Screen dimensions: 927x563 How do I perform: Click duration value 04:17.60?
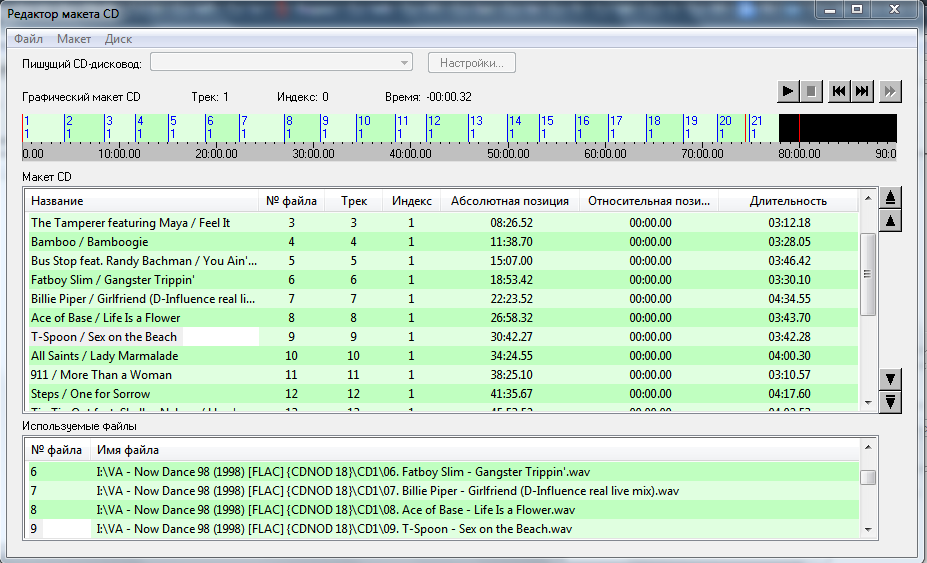click(789, 393)
